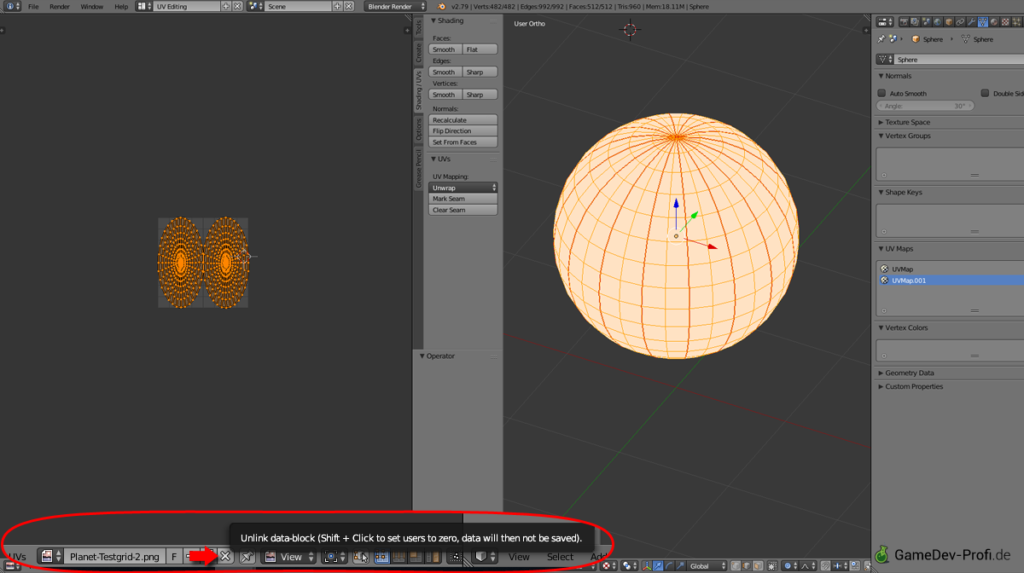Click Mark Seam button
Screen dimensions: 1024x573
tap(463, 199)
